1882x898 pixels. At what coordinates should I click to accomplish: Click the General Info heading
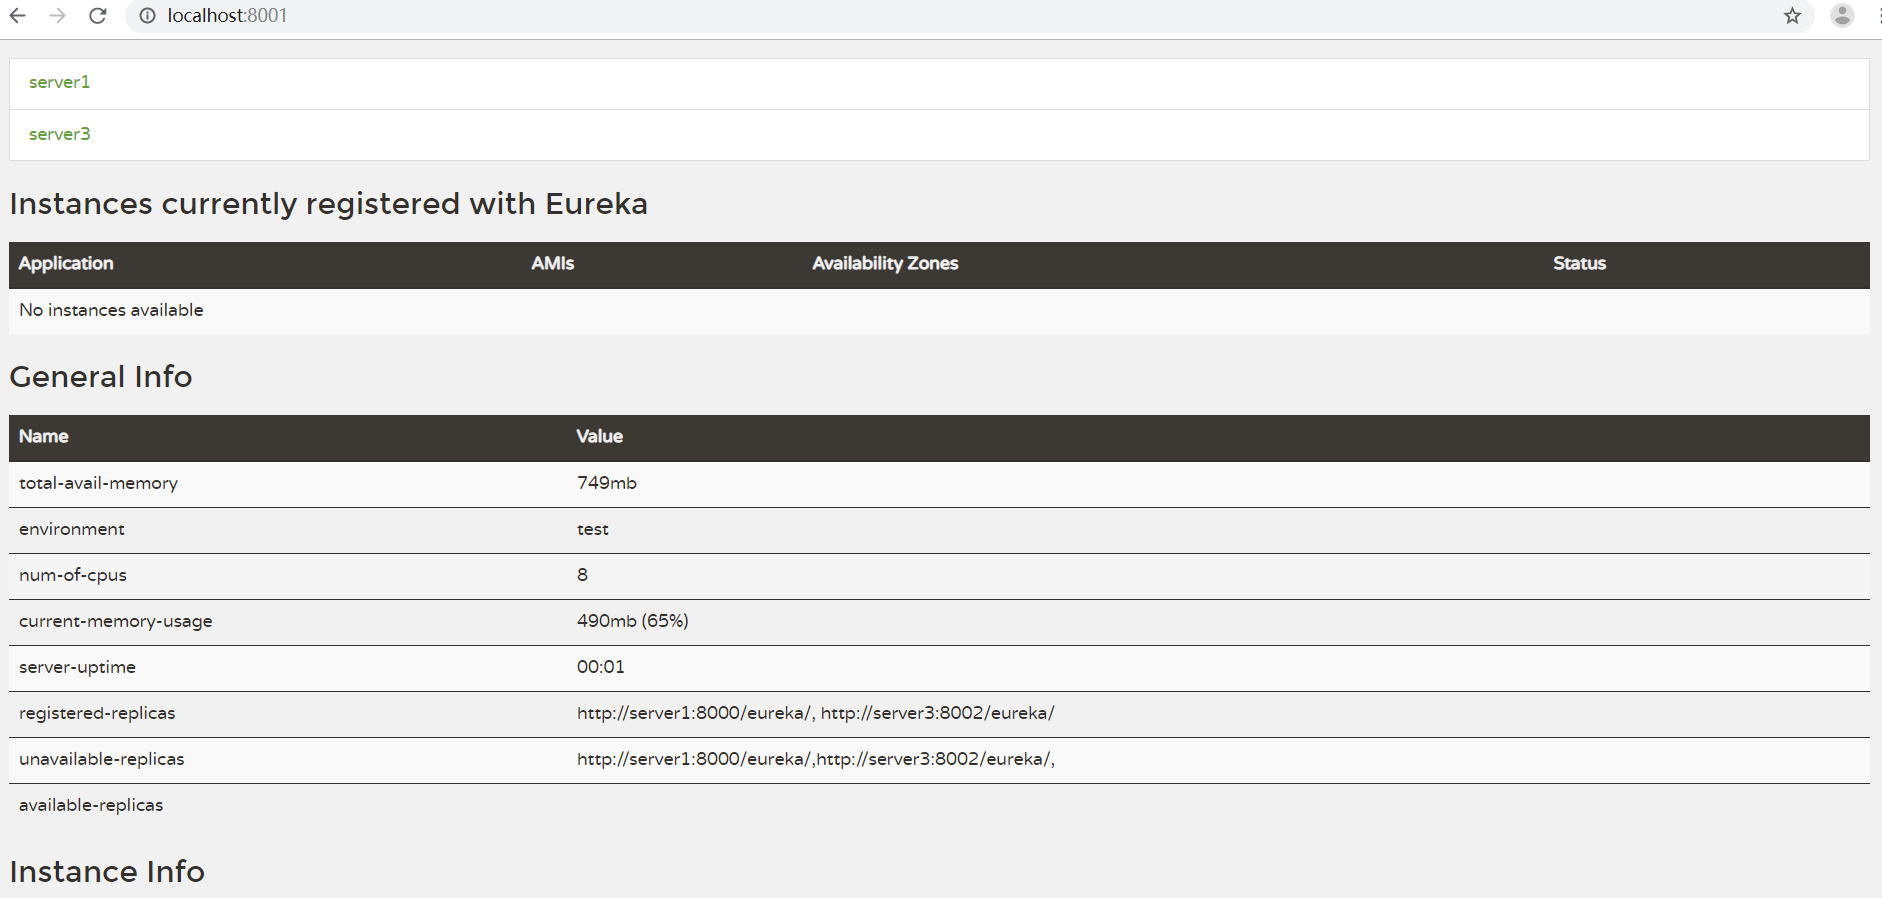click(101, 377)
